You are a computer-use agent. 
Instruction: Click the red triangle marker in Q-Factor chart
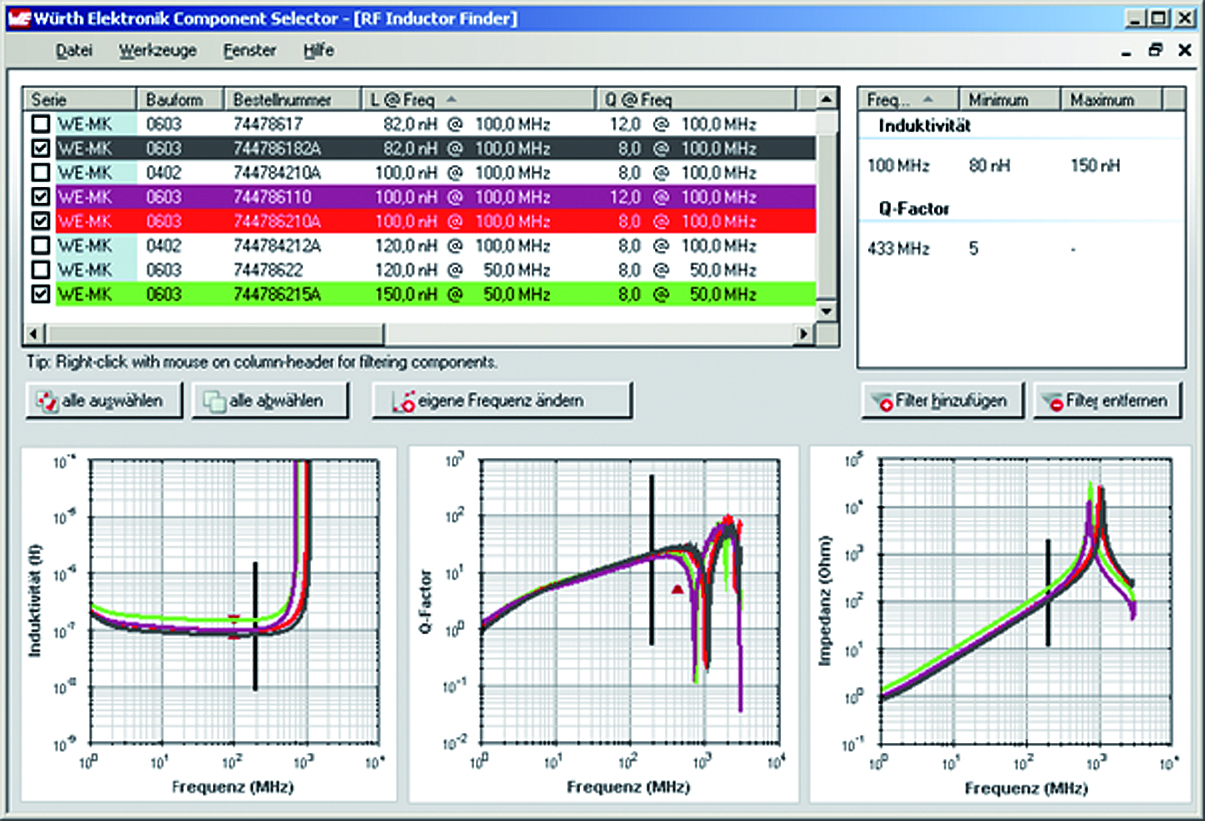click(x=677, y=590)
